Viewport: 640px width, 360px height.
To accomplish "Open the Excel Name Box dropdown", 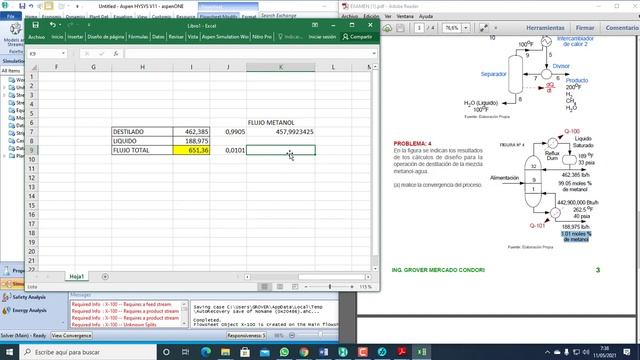I will 63,53.
